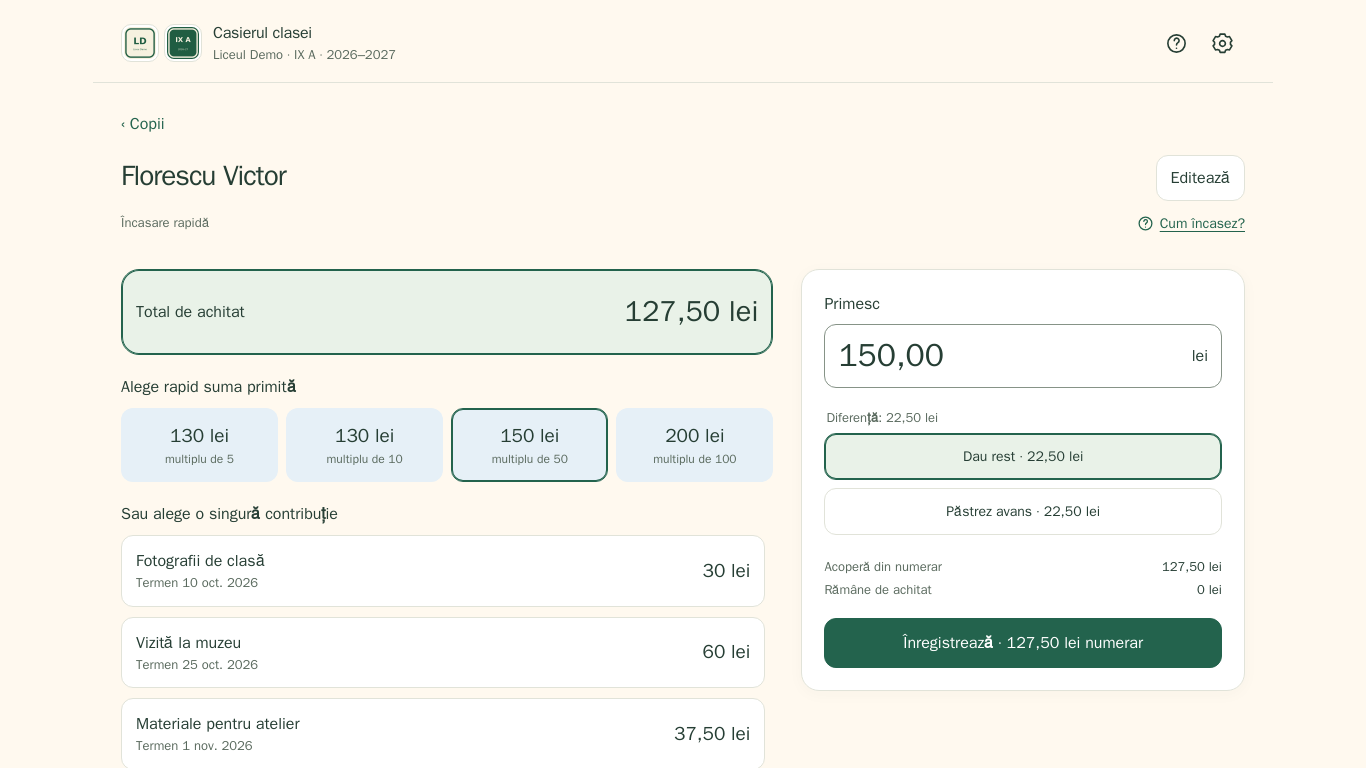The width and height of the screenshot is (1366, 768).
Task: Click the Editează button
Action: coord(1200,178)
